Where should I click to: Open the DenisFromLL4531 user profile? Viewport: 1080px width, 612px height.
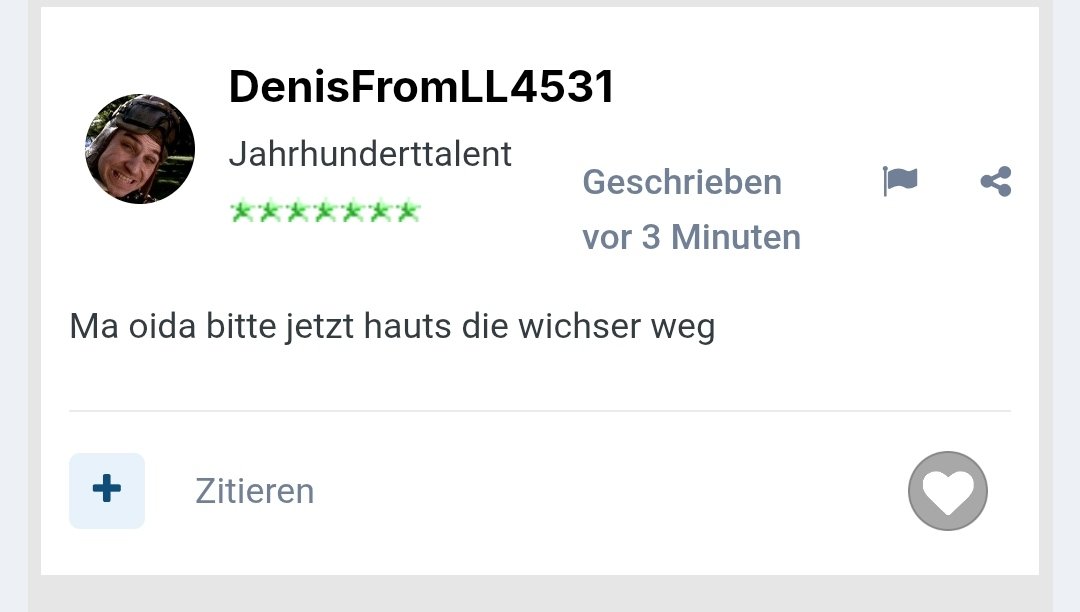421,87
